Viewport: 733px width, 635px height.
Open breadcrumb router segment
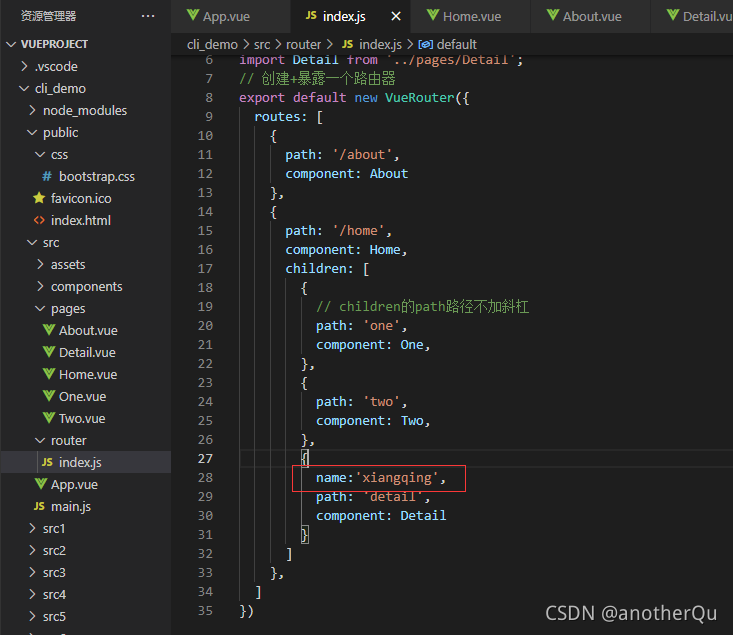point(303,44)
